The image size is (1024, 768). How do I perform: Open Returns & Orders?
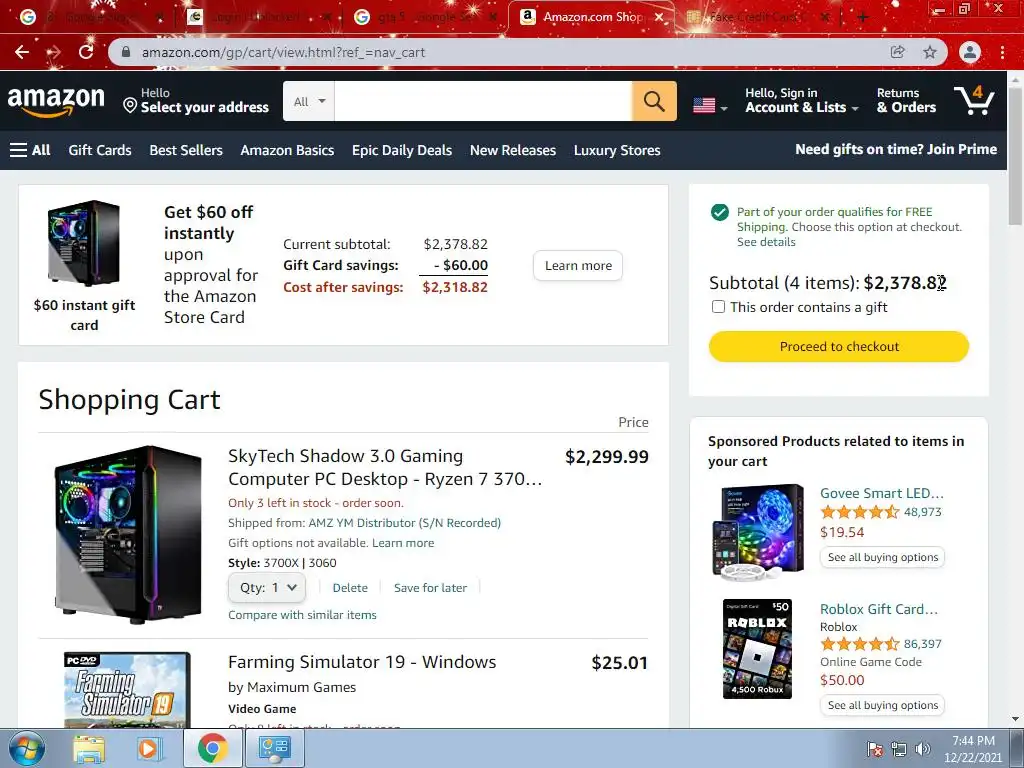(x=906, y=101)
